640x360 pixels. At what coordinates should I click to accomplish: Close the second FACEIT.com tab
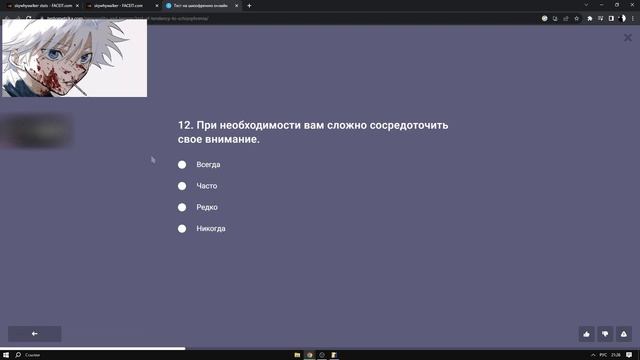pos(157,6)
